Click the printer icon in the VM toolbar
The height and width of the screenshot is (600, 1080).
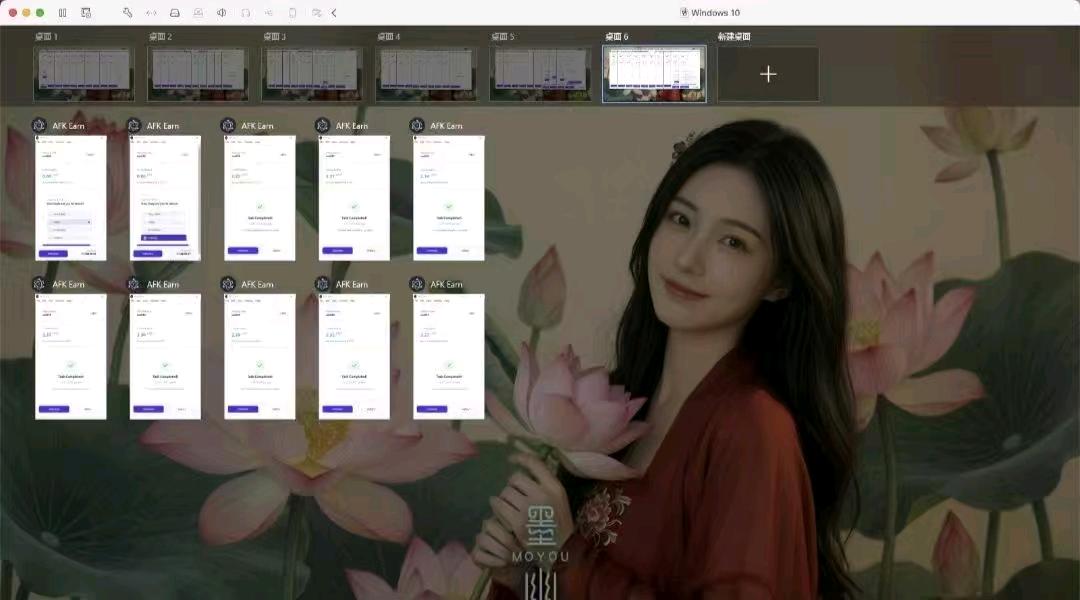[x=176, y=12]
